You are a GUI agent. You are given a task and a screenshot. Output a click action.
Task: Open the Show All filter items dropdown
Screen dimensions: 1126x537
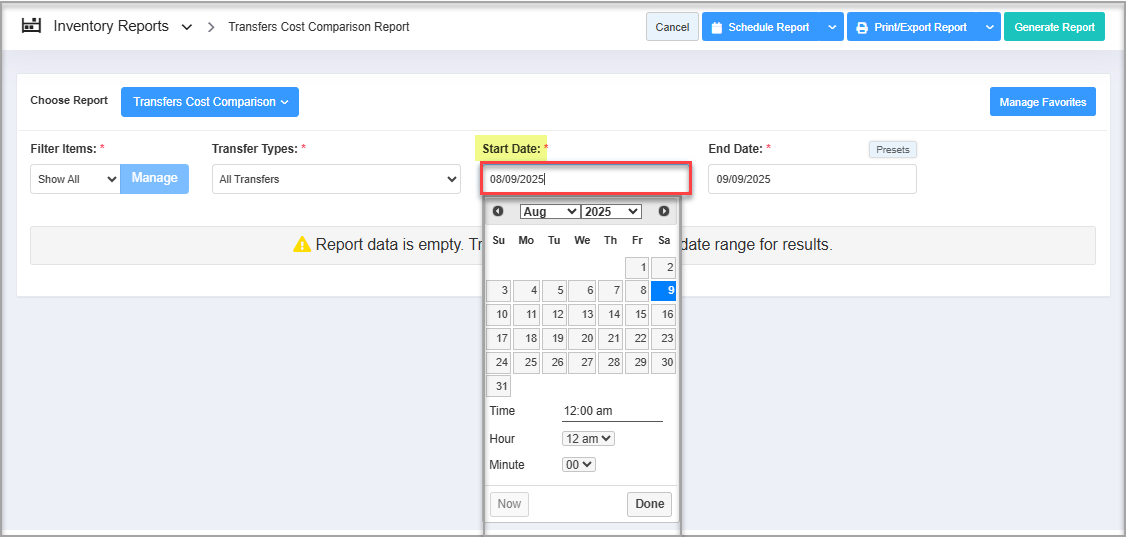tap(75, 179)
